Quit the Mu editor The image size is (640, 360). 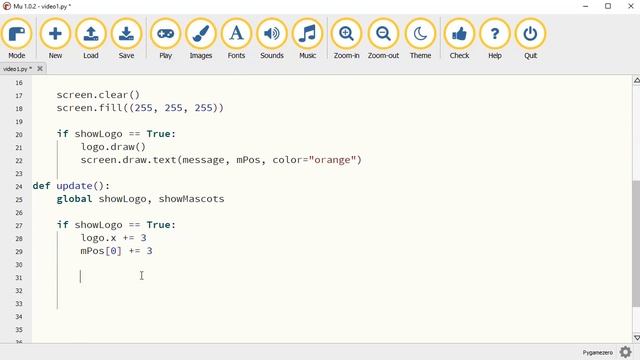click(x=530, y=39)
